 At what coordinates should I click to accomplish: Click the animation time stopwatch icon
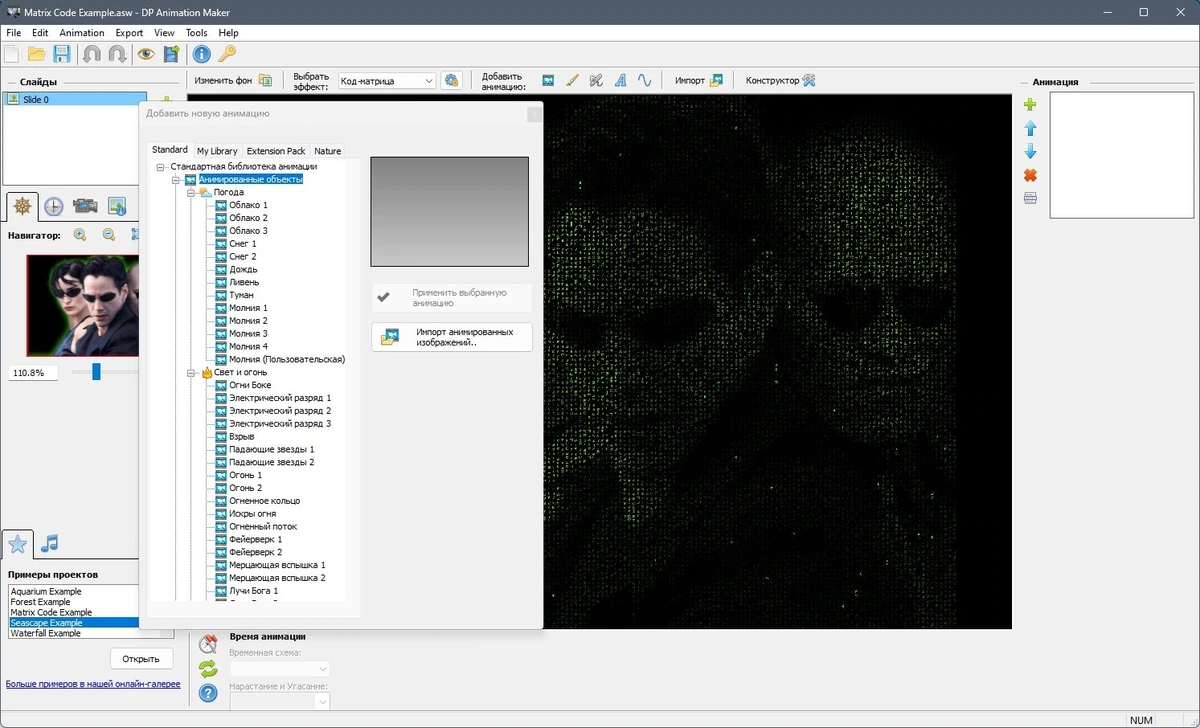[208, 643]
